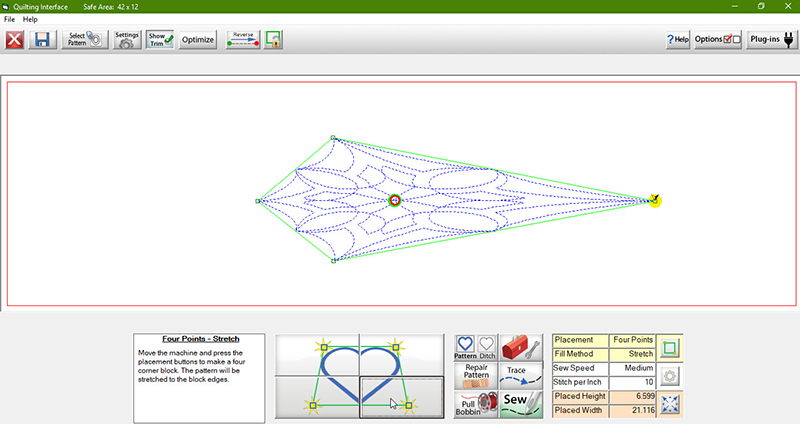800x424 pixels.
Task: Click Pull Bobbin button
Action: [475, 404]
